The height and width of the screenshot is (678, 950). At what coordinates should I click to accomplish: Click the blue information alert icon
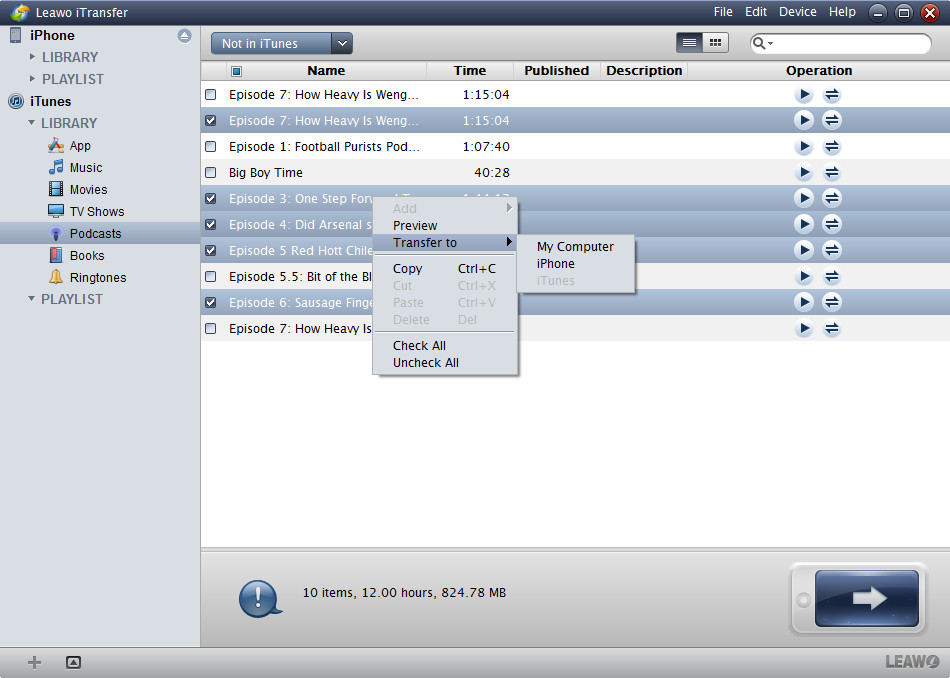coord(260,599)
